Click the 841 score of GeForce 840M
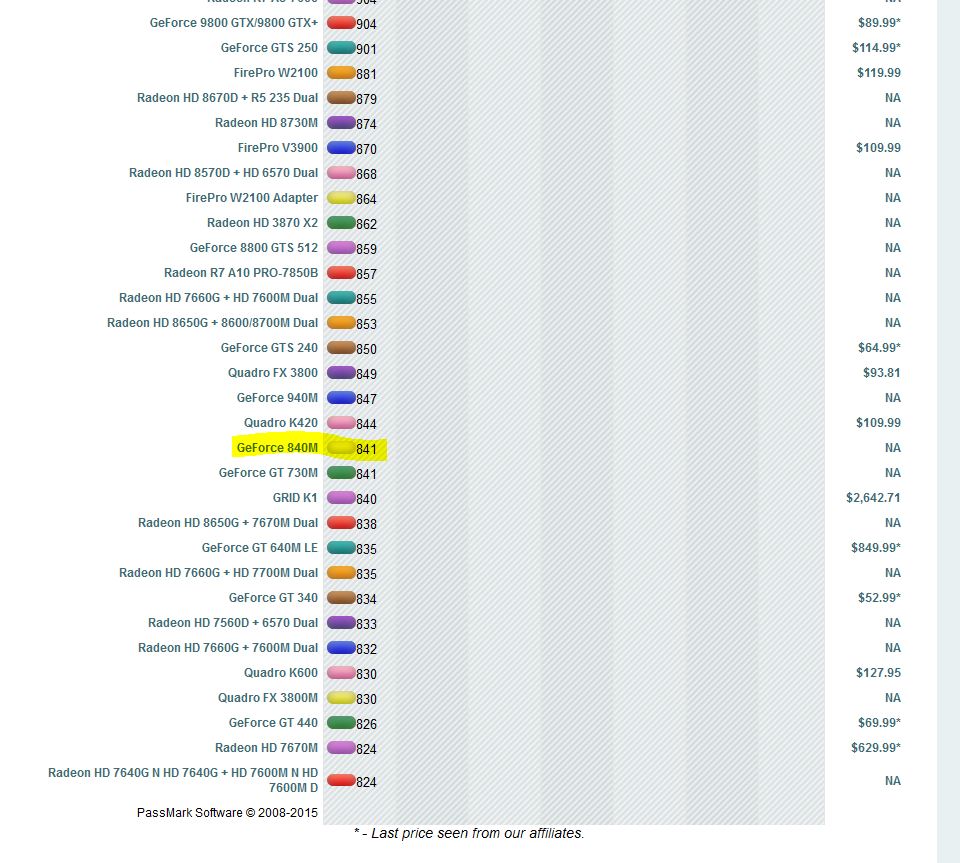This screenshot has height=863, width=960. tap(366, 449)
